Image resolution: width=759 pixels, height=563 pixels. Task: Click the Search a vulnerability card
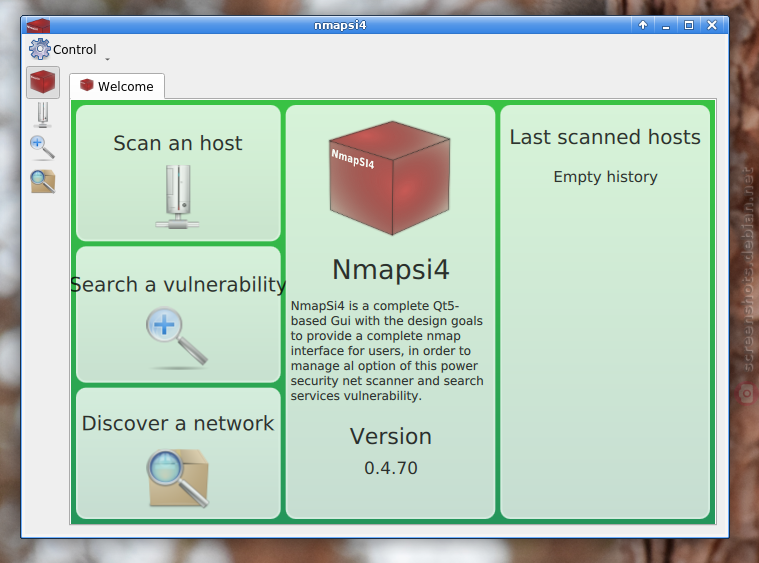pyautogui.click(x=178, y=314)
